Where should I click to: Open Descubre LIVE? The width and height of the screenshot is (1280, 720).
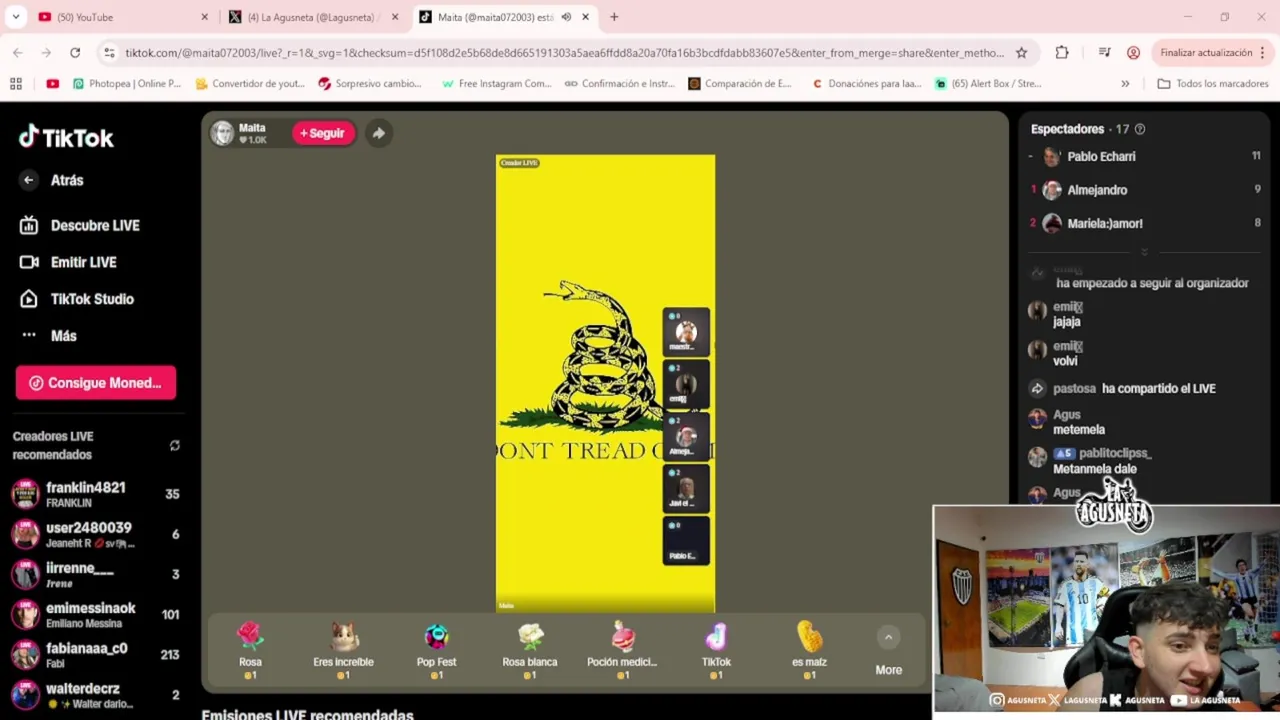click(80, 225)
